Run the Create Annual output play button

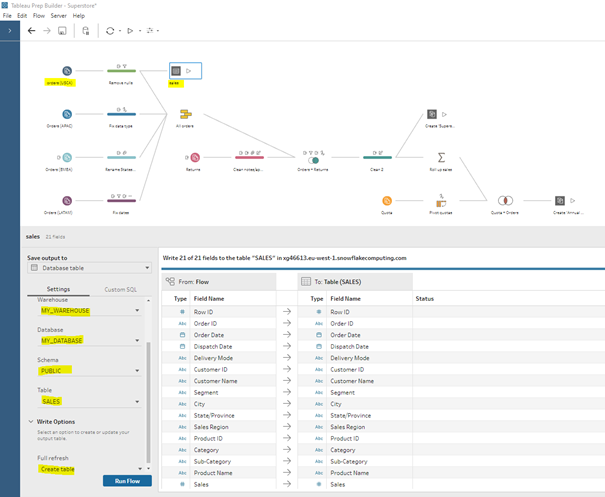tap(573, 201)
